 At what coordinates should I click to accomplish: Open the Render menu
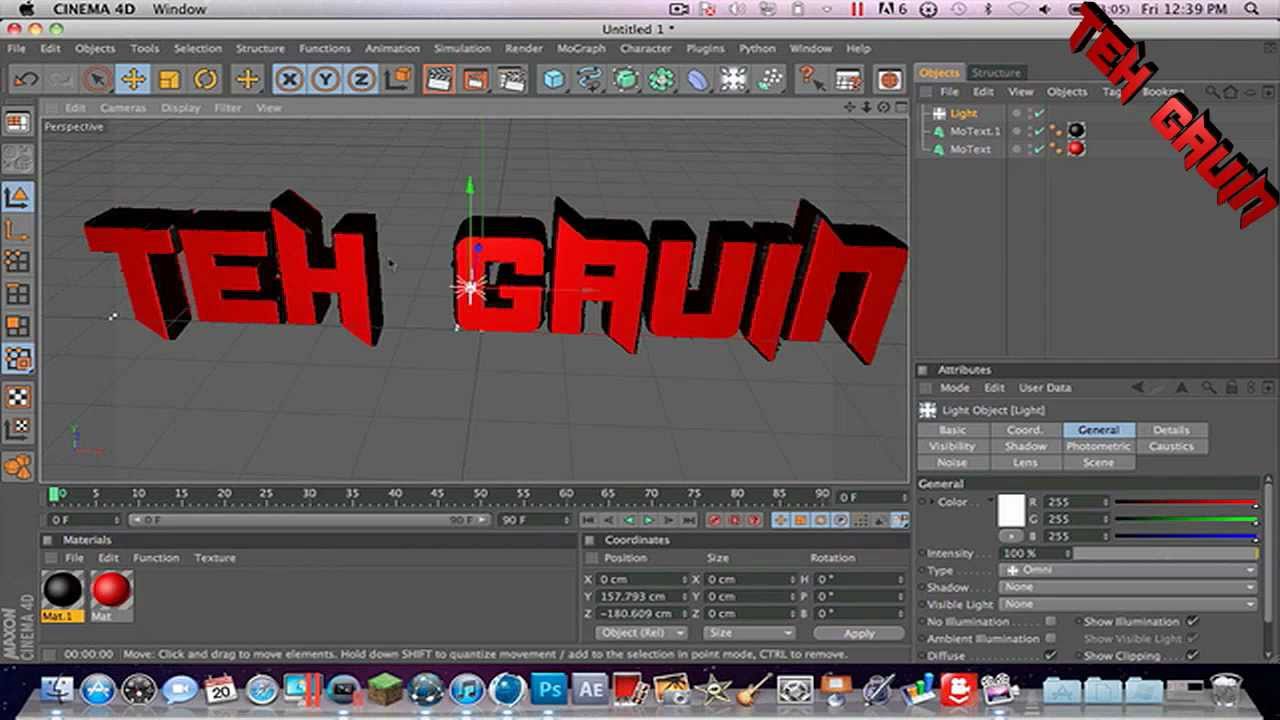pyautogui.click(x=523, y=48)
